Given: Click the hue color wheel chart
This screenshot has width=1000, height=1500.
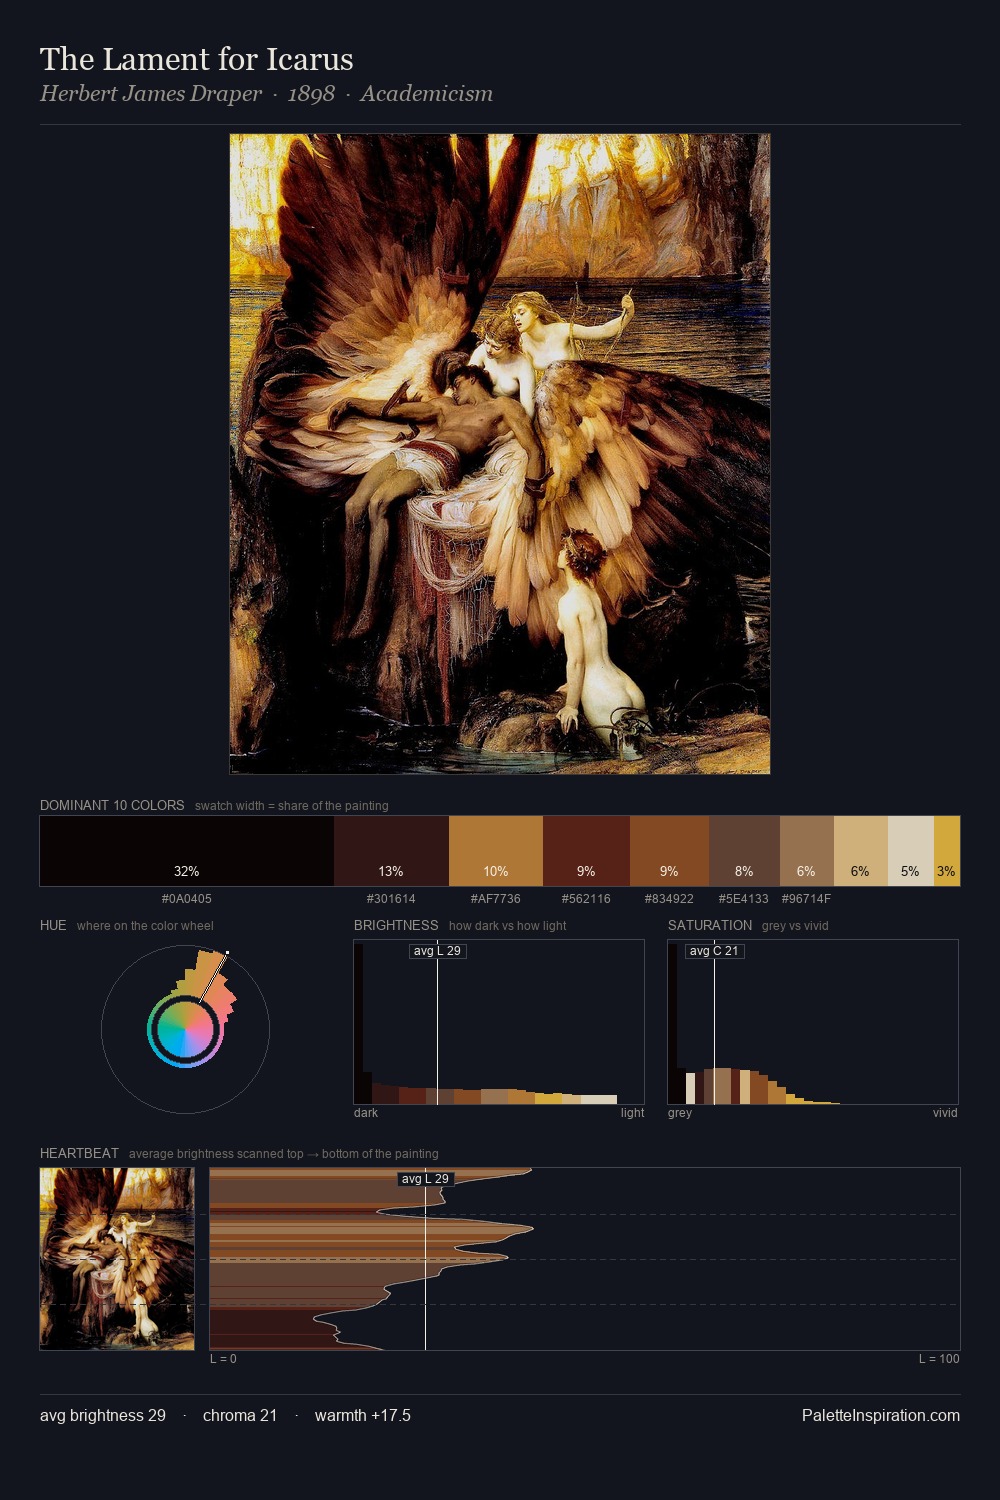Looking at the screenshot, I should tap(186, 1029).
